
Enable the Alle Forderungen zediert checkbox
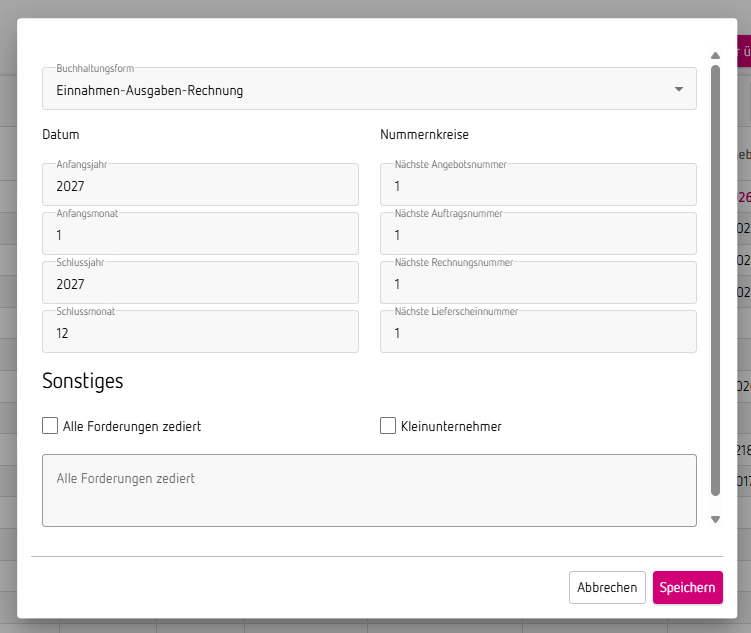50,426
